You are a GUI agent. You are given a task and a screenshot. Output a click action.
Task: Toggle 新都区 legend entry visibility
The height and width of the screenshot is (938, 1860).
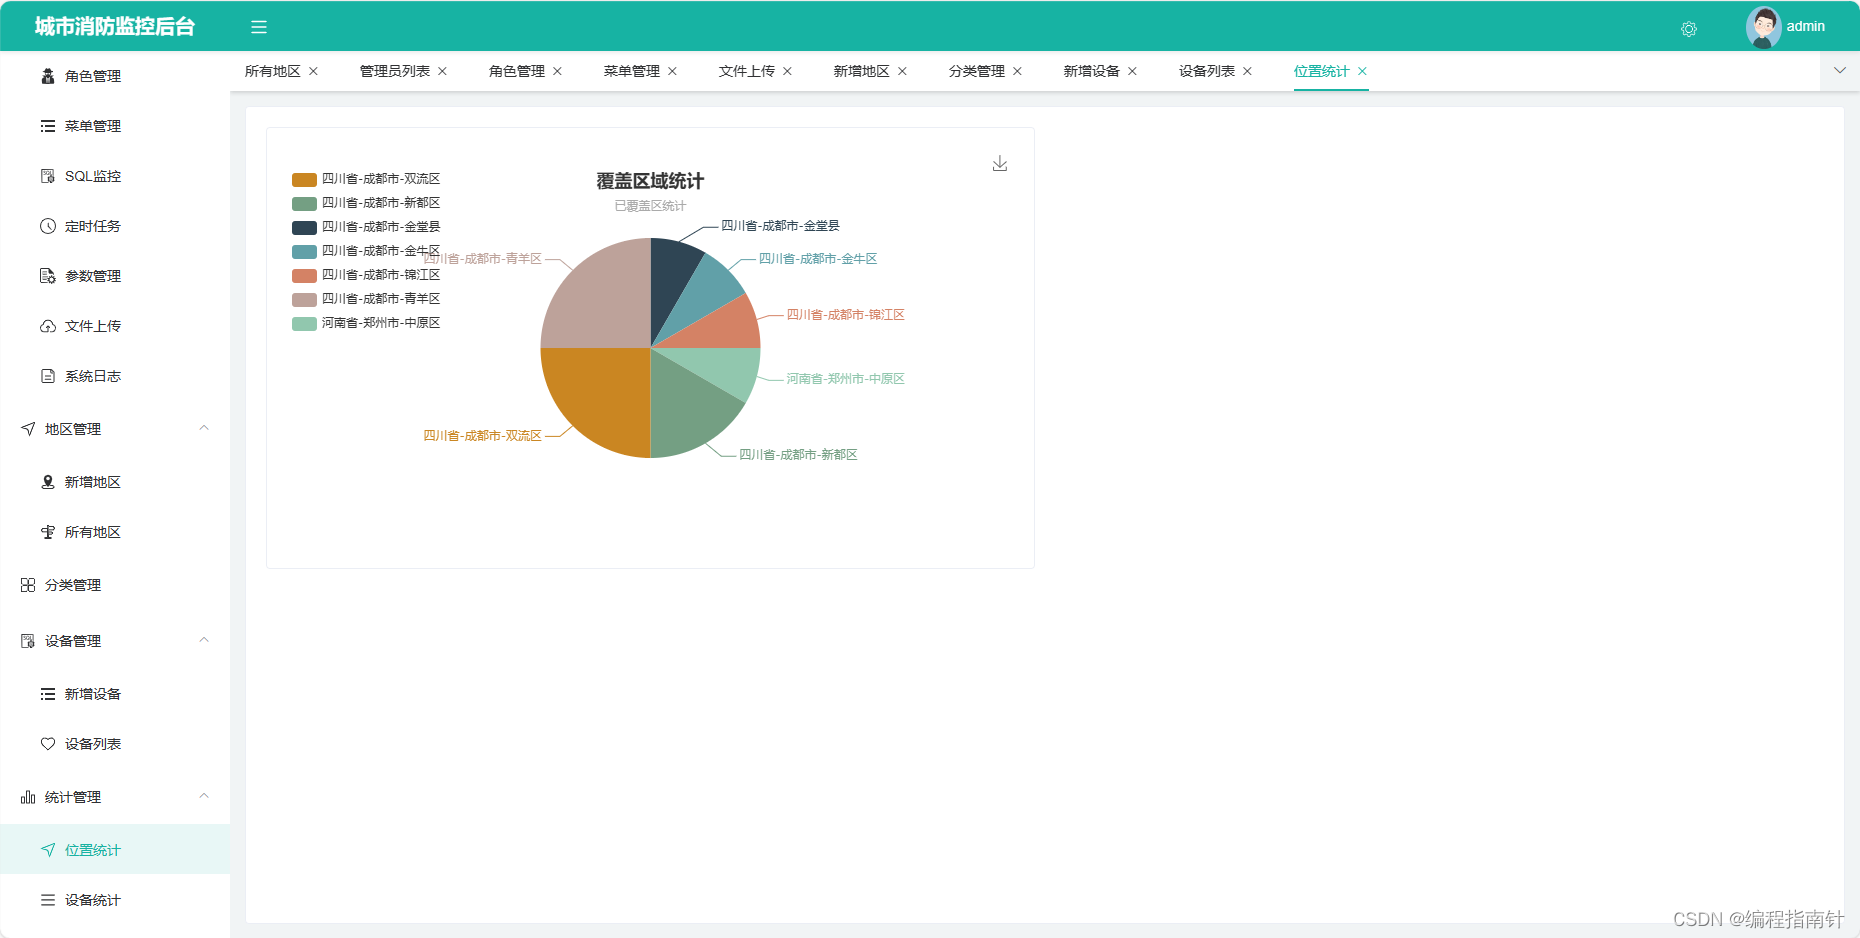[366, 203]
